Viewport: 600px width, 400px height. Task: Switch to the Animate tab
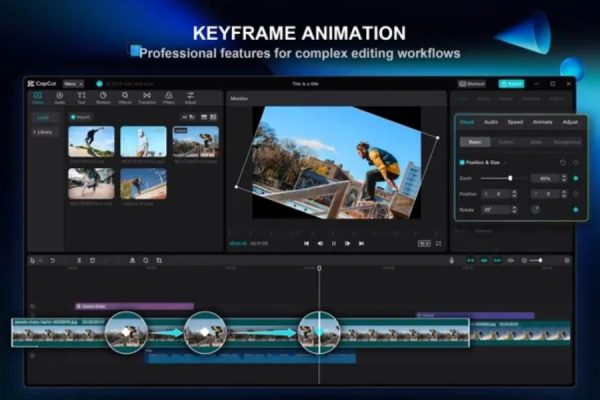pos(543,121)
